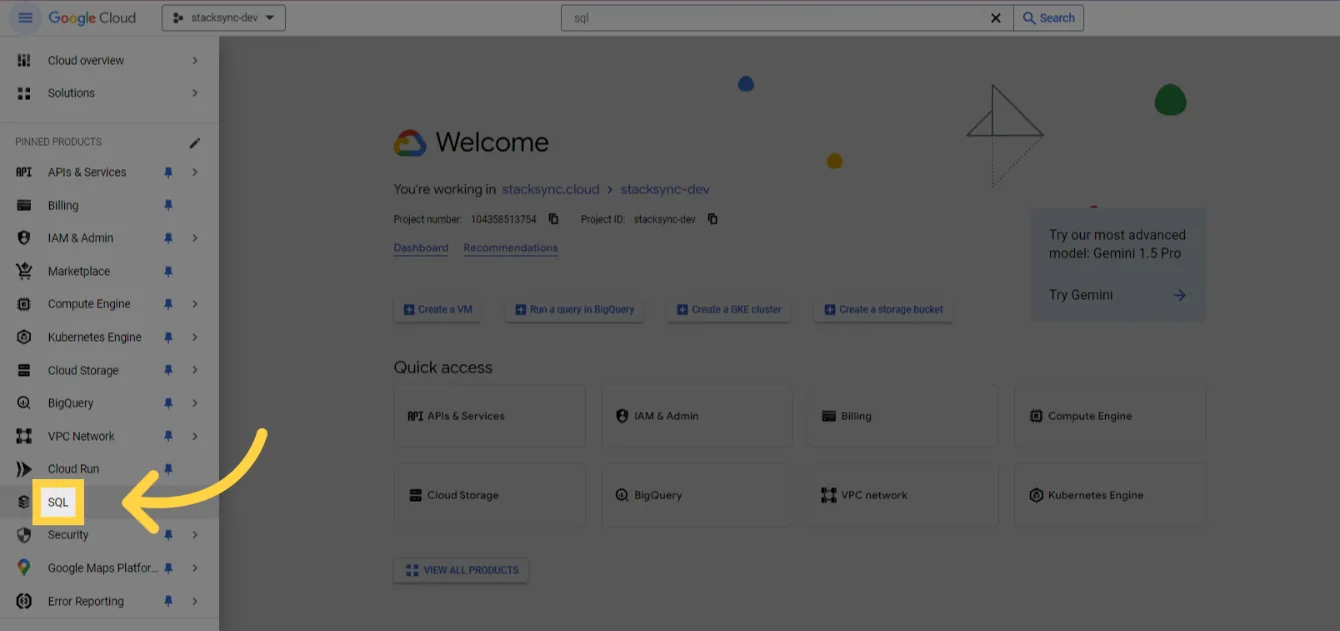The height and width of the screenshot is (631, 1340).
Task: Open the stacksync-dev project selector
Action: [x=223, y=18]
